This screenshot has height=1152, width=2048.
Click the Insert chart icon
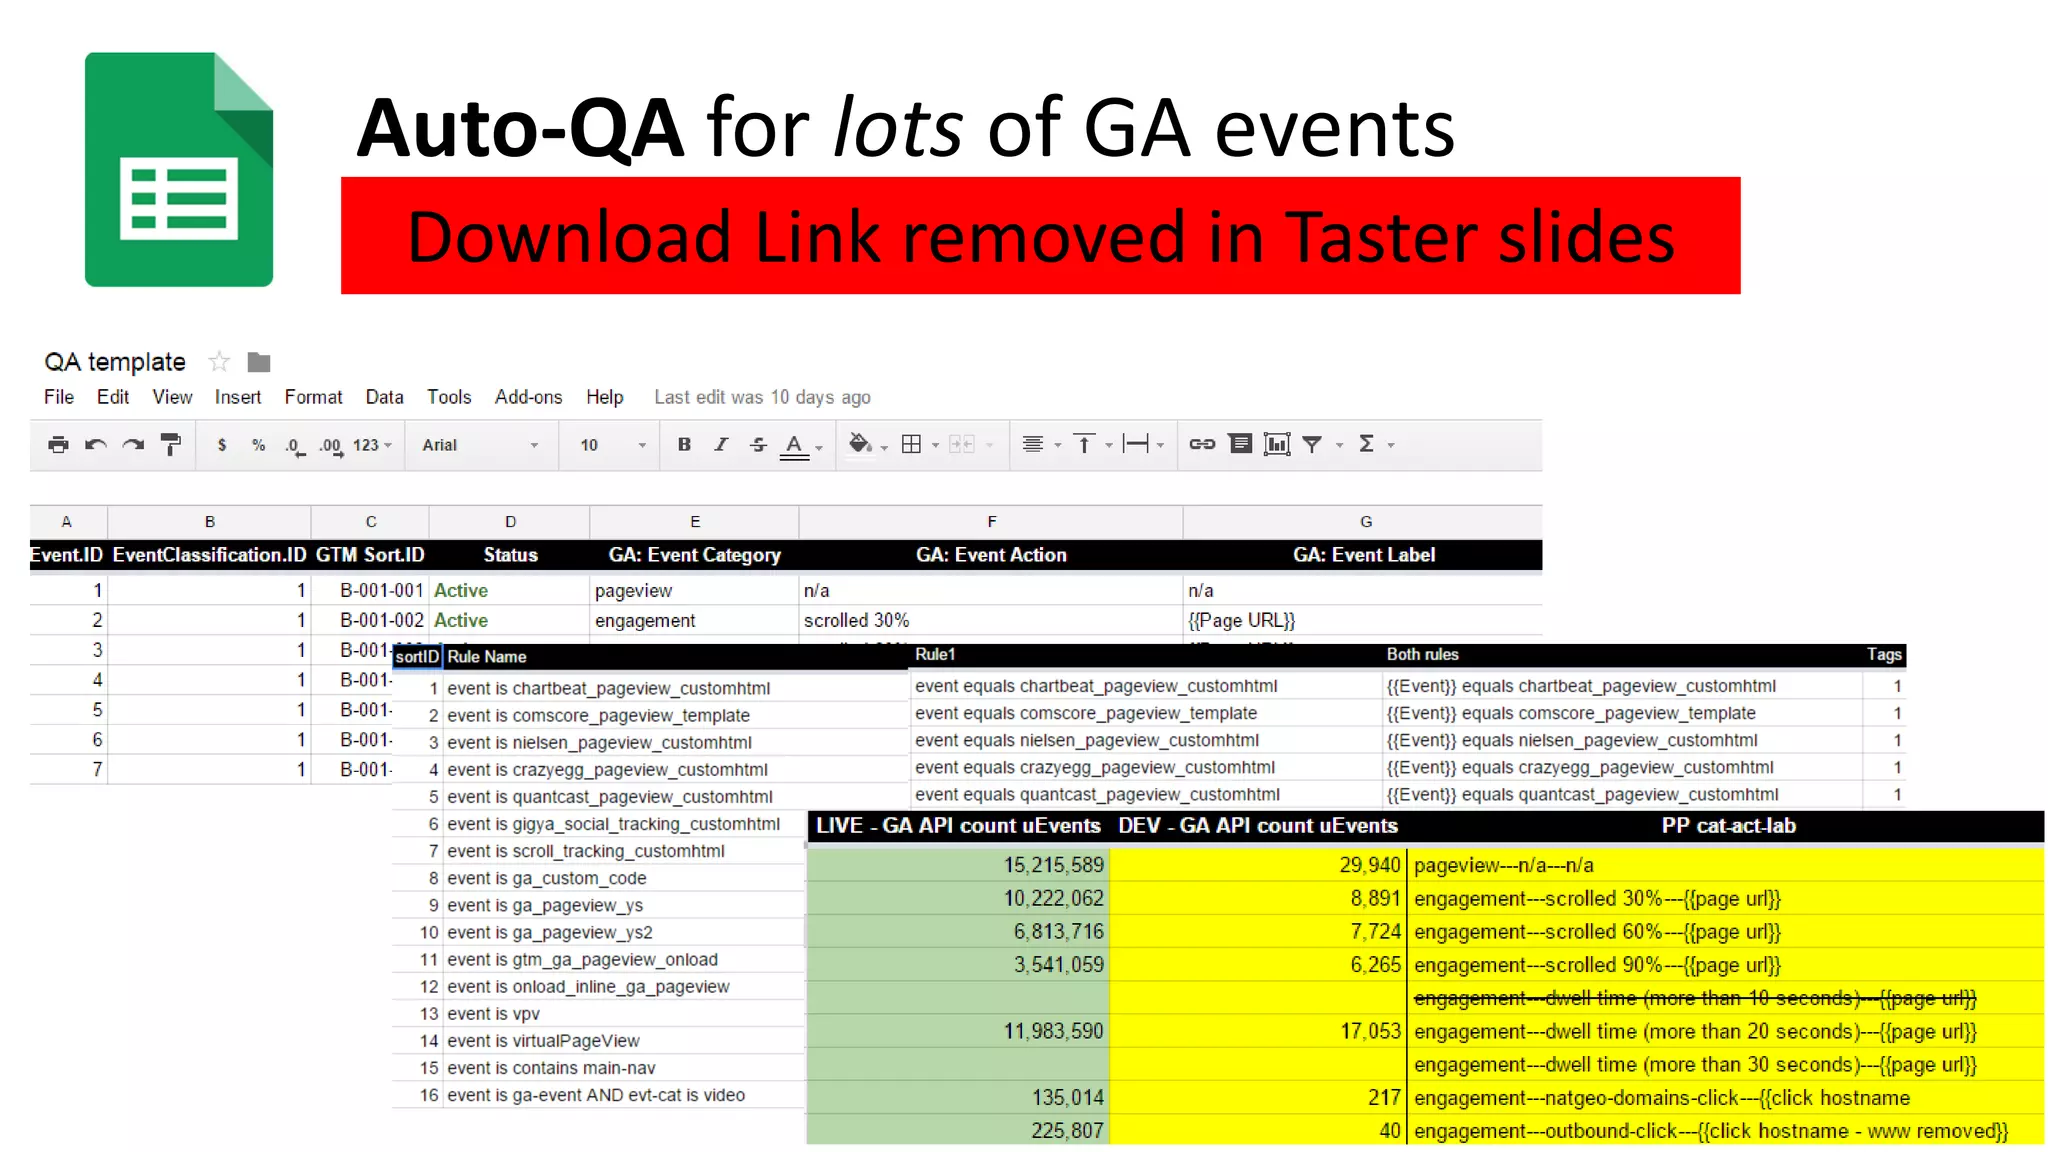(x=1277, y=445)
